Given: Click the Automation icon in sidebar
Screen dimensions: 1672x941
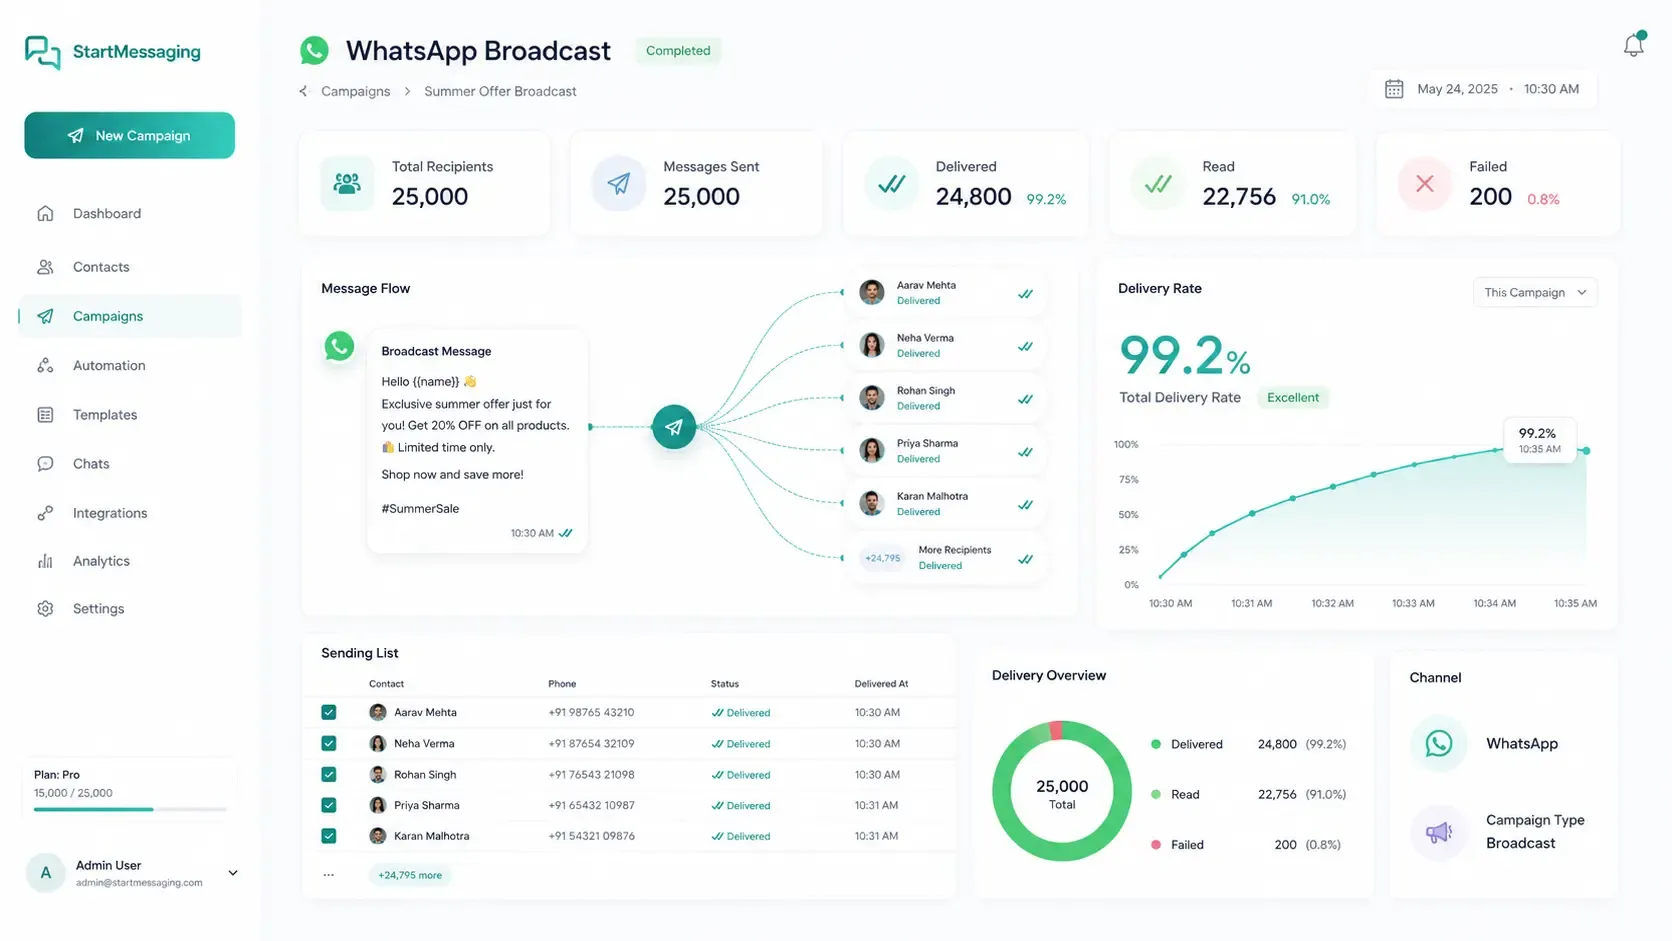Looking at the screenshot, I should tap(45, 365).
